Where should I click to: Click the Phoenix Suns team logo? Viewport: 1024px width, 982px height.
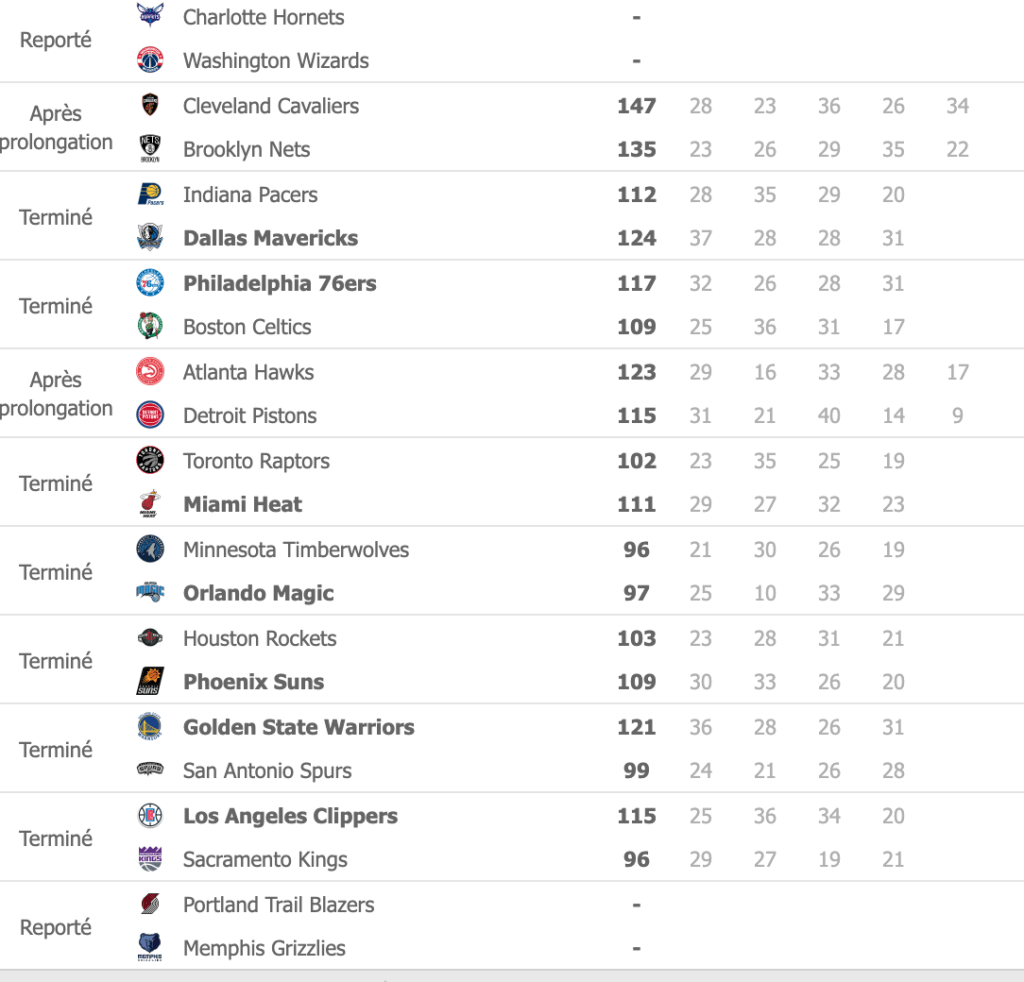[149, 682]
